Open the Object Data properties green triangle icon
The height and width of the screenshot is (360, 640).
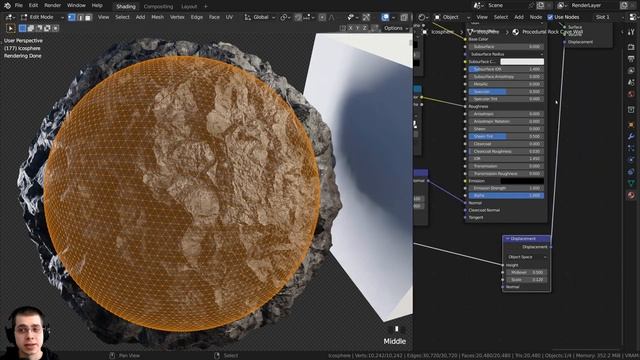tap(631, 183)
